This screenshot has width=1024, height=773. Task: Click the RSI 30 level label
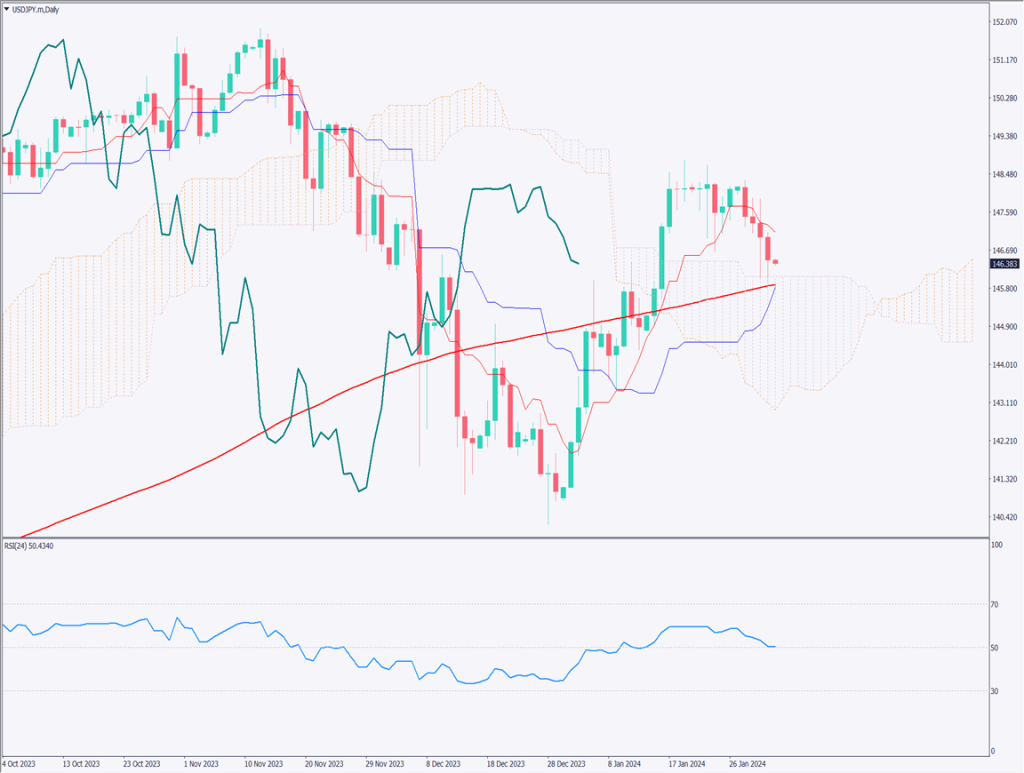pos(995,691)
